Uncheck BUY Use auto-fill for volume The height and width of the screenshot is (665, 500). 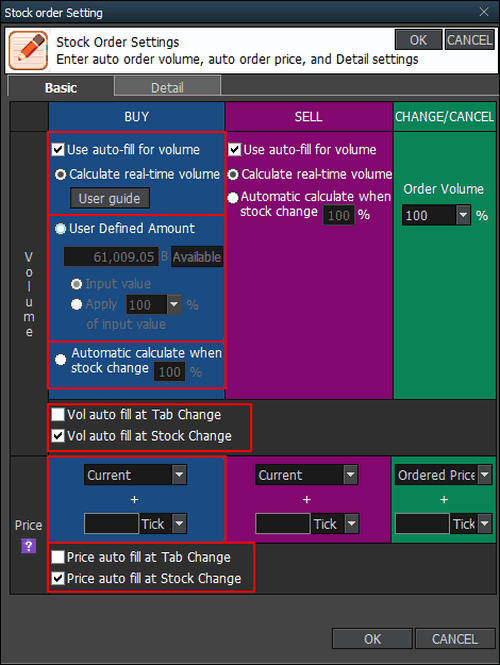tap(58, 150)
